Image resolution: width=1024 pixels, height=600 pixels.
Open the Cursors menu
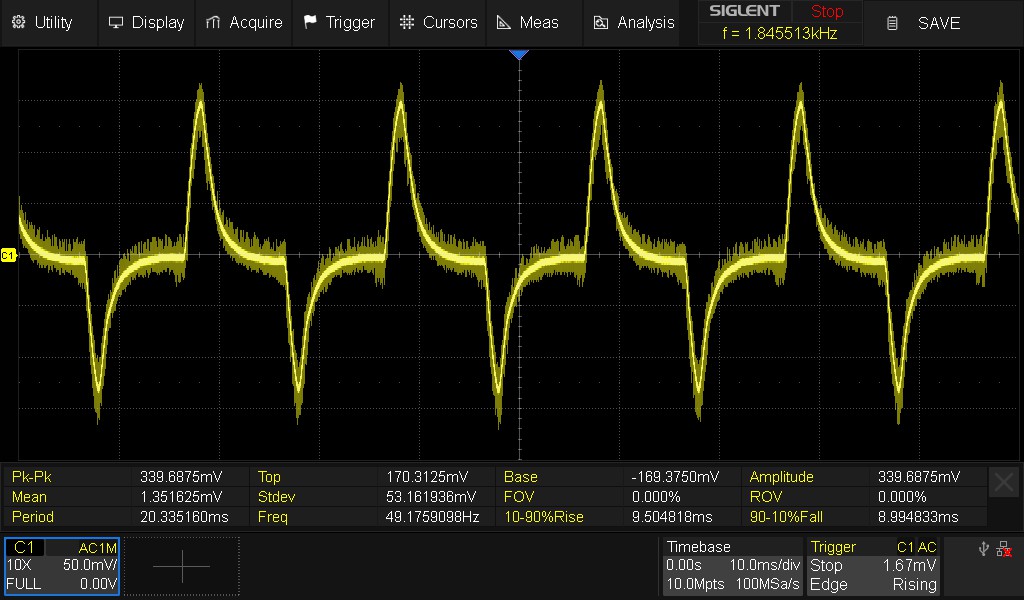click(438, 22)
